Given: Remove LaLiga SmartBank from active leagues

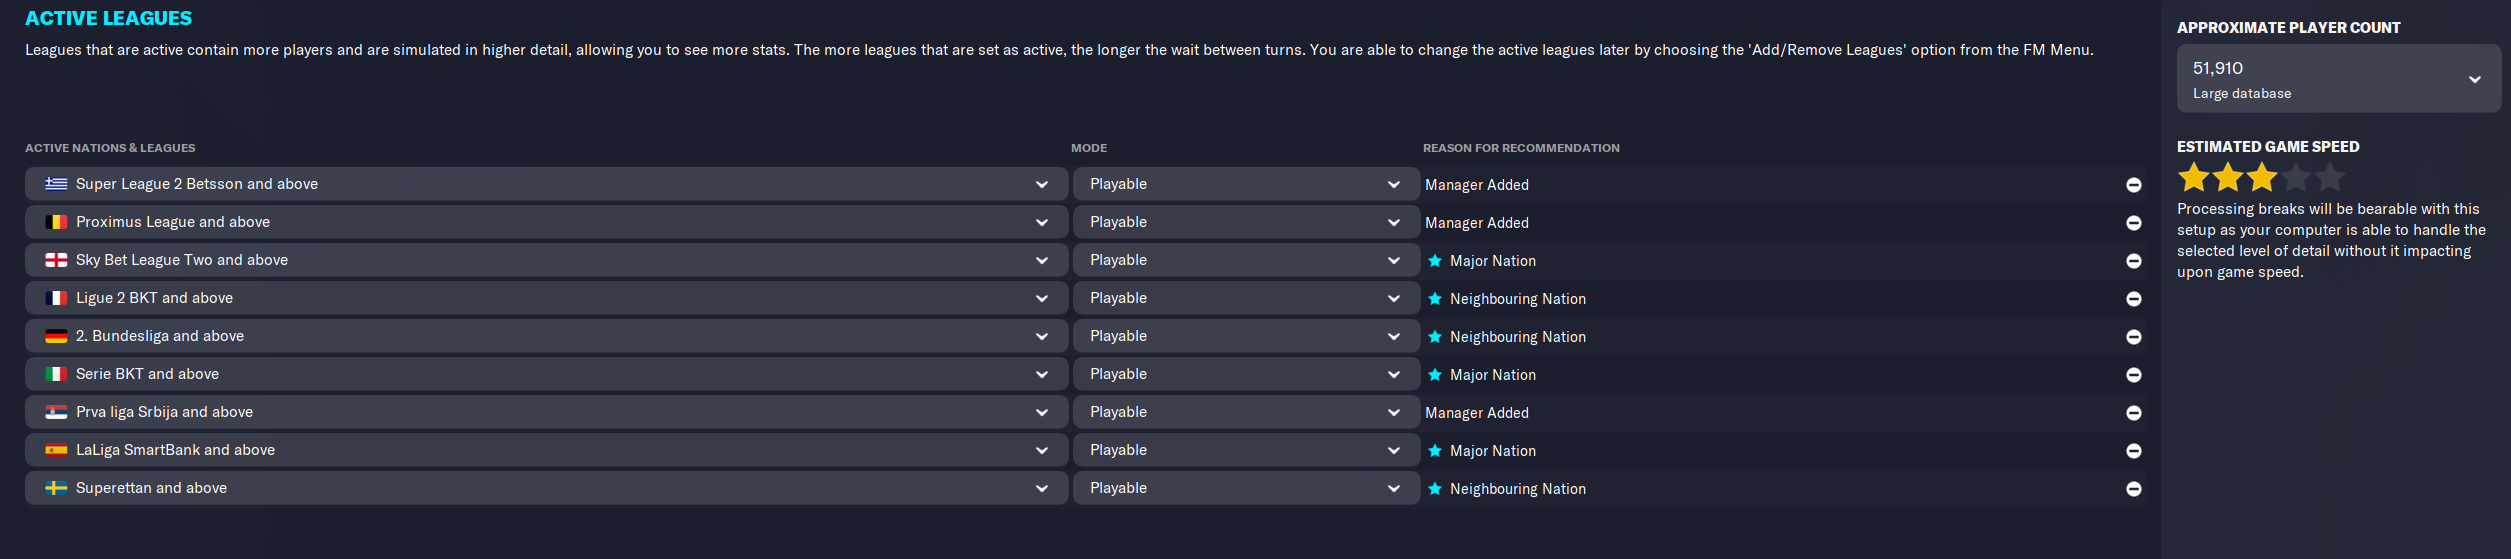Looking at the screenshot, I should pyautogui.click(x=2133, y=451).
